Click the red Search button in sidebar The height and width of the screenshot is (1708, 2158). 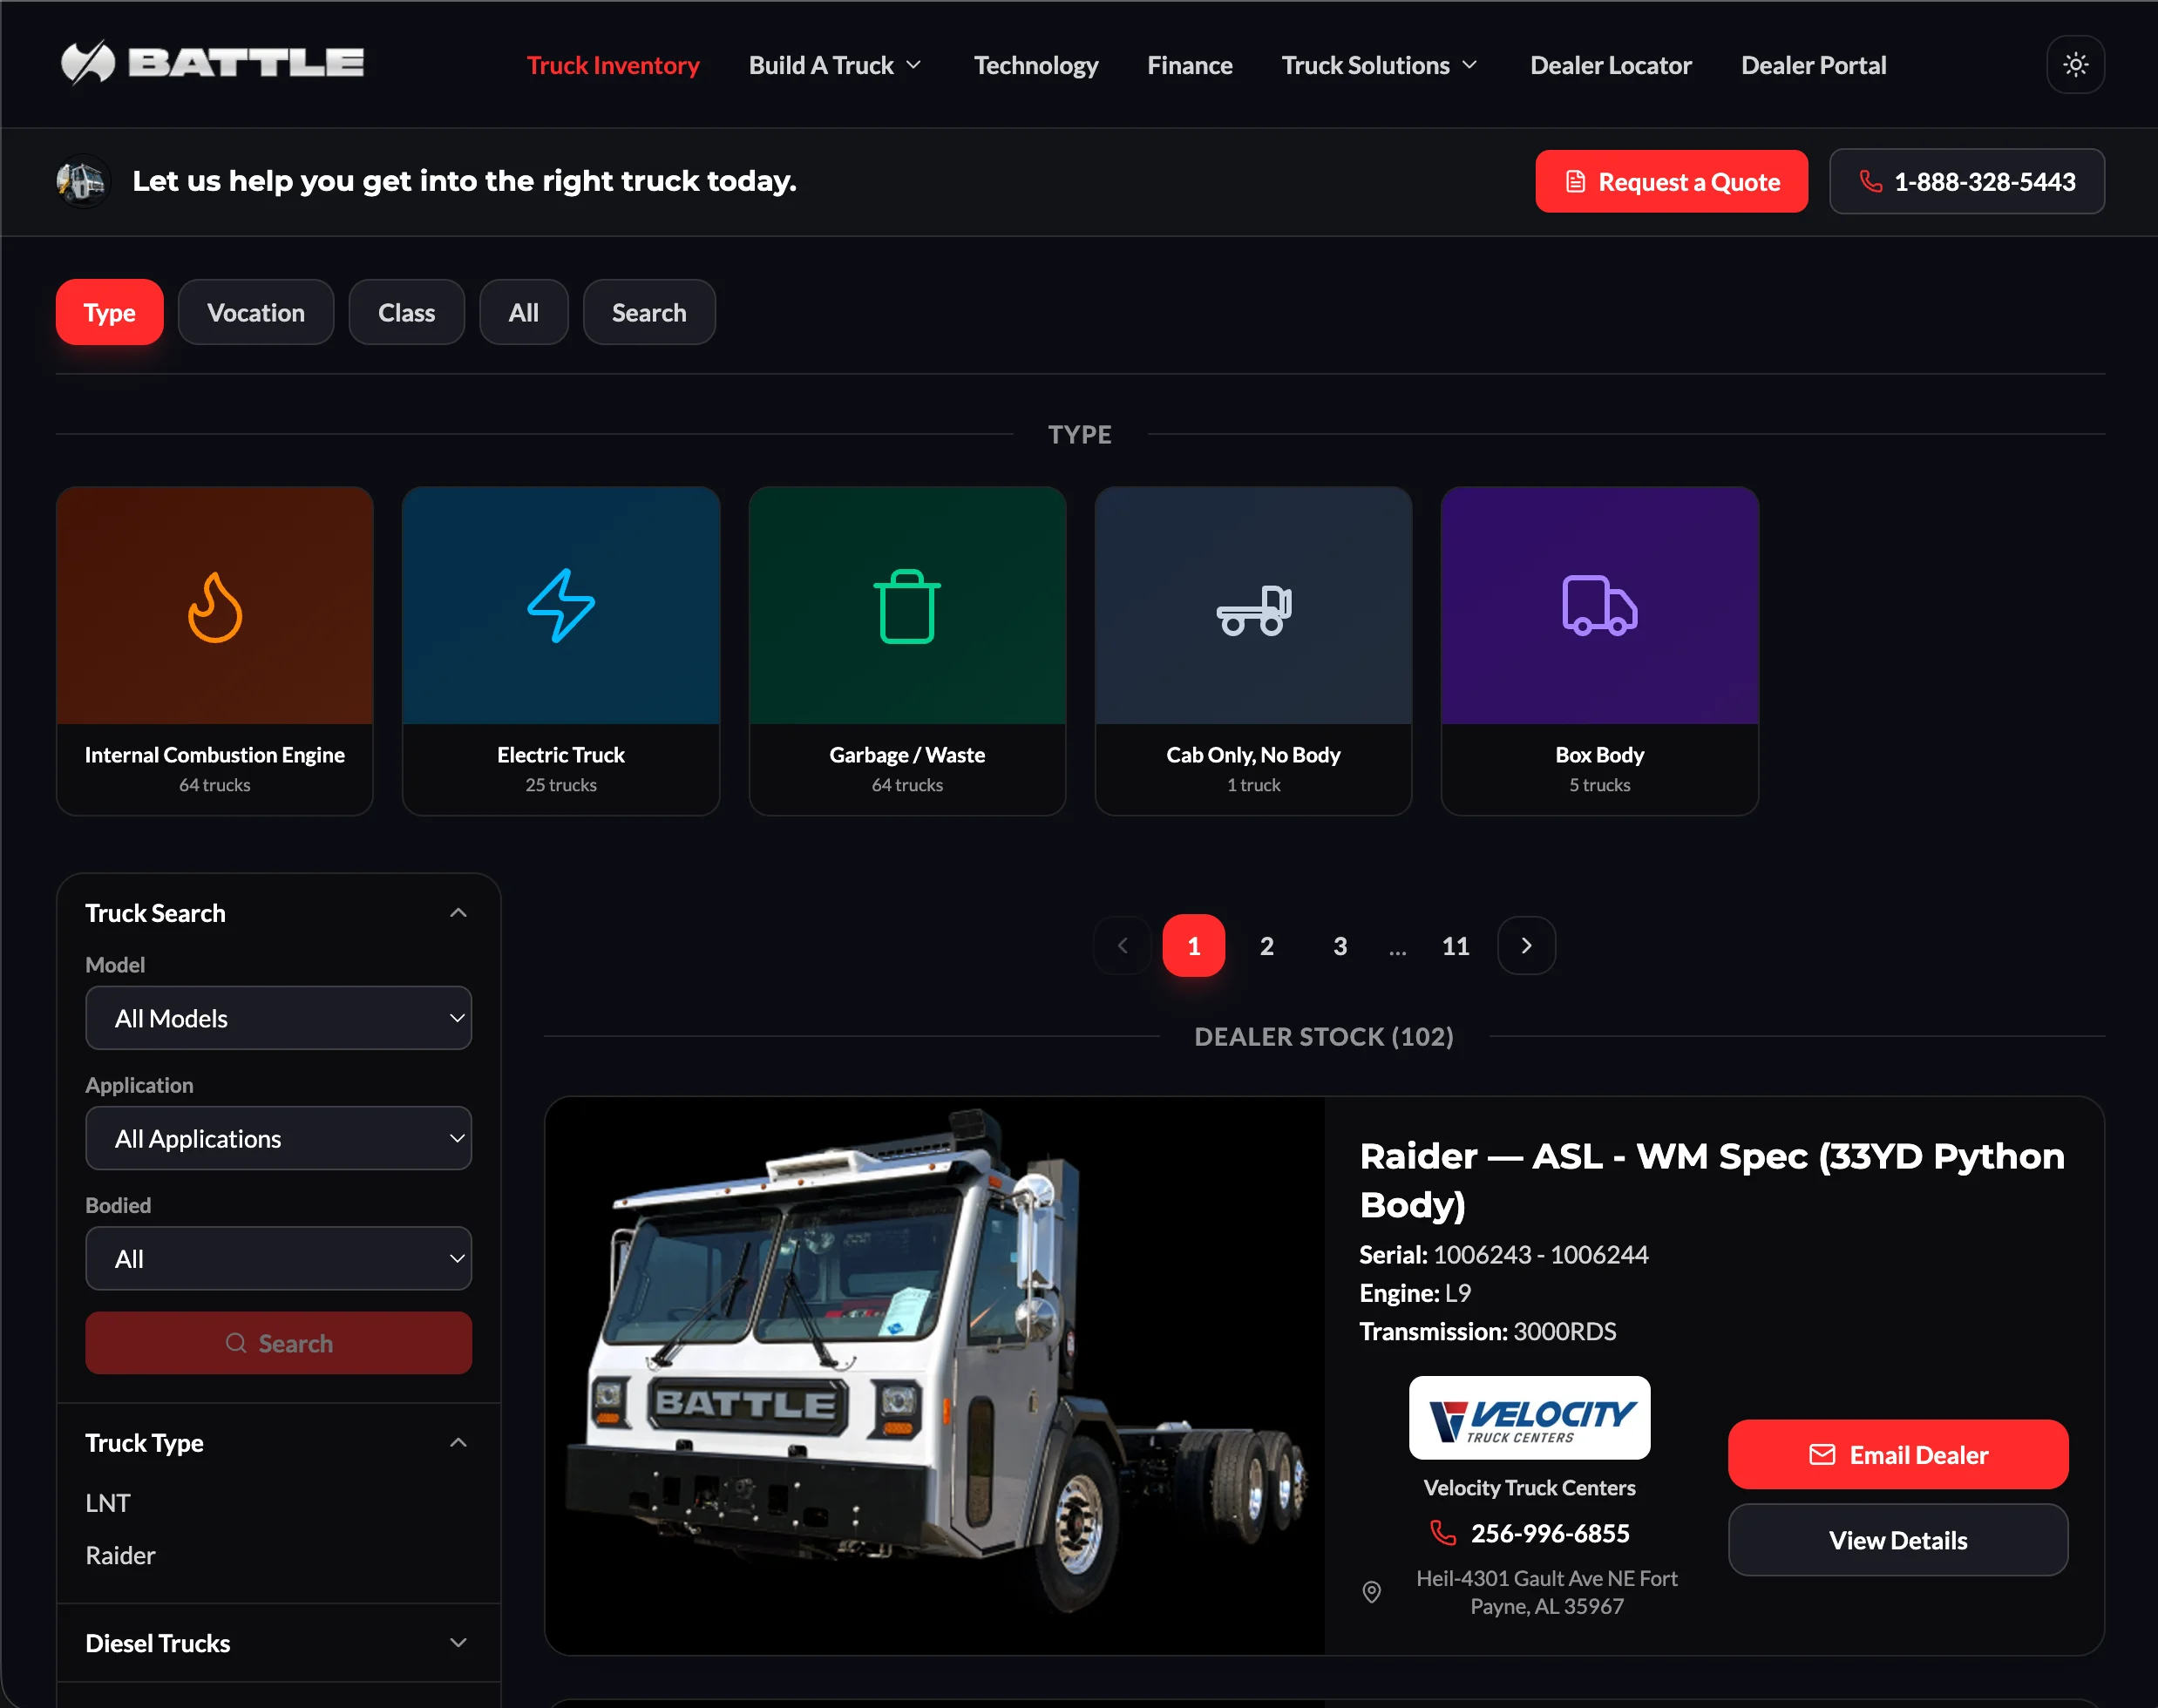(278, 1343)
